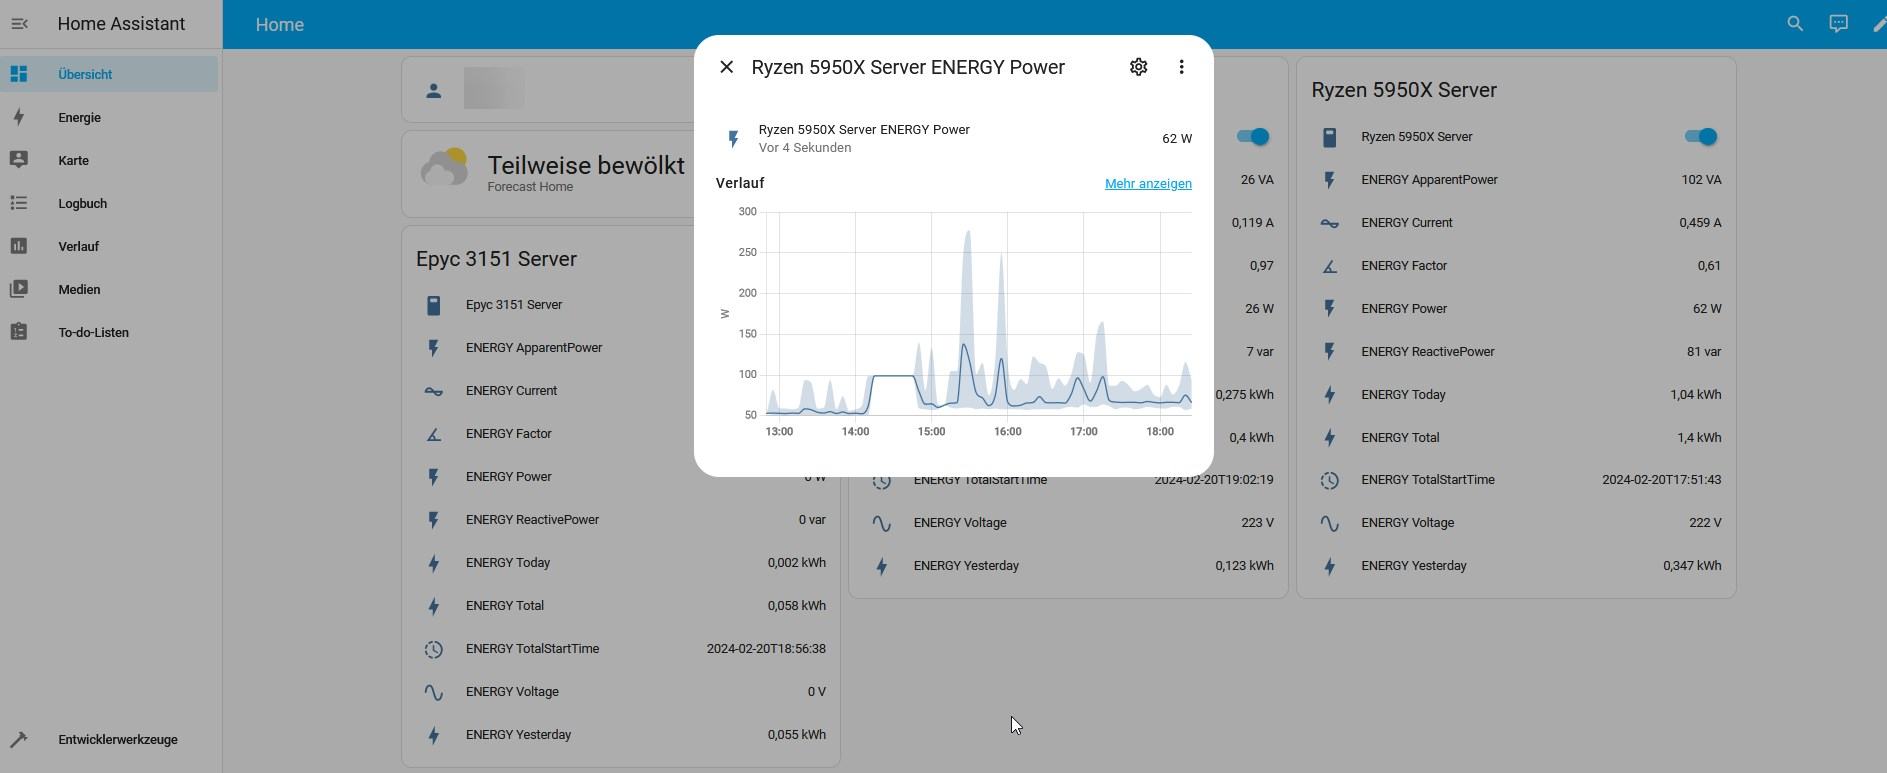This screenshot has height=773, width=1887.
Task: Open Entwicklerwerkzeuge
Action: coord(110,740)
